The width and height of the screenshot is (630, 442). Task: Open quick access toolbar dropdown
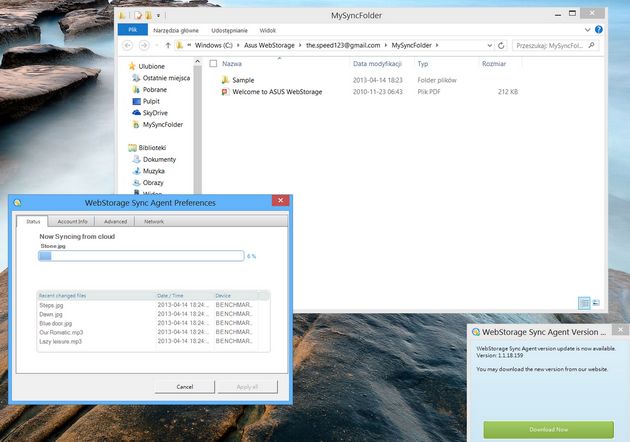click(158, 16)
